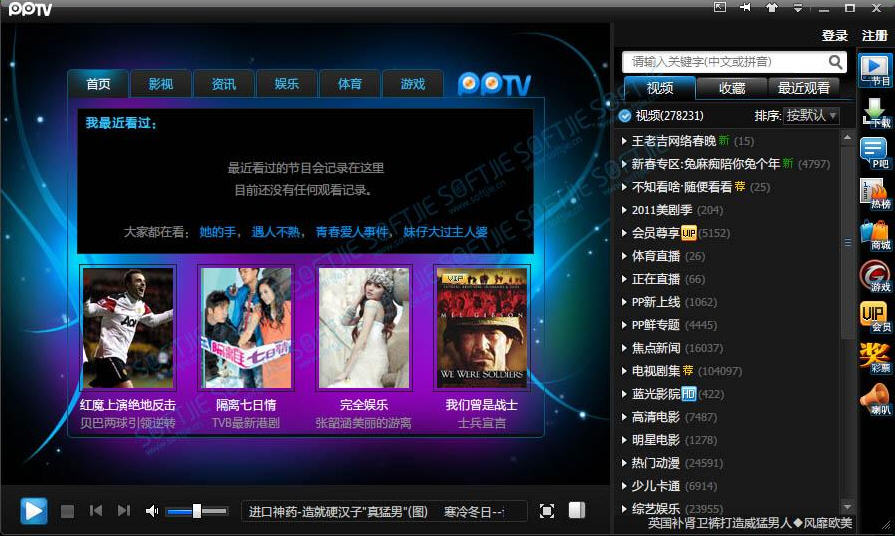Switch to the 游戏 tab
895x536 pixels.
pos(413,84)
